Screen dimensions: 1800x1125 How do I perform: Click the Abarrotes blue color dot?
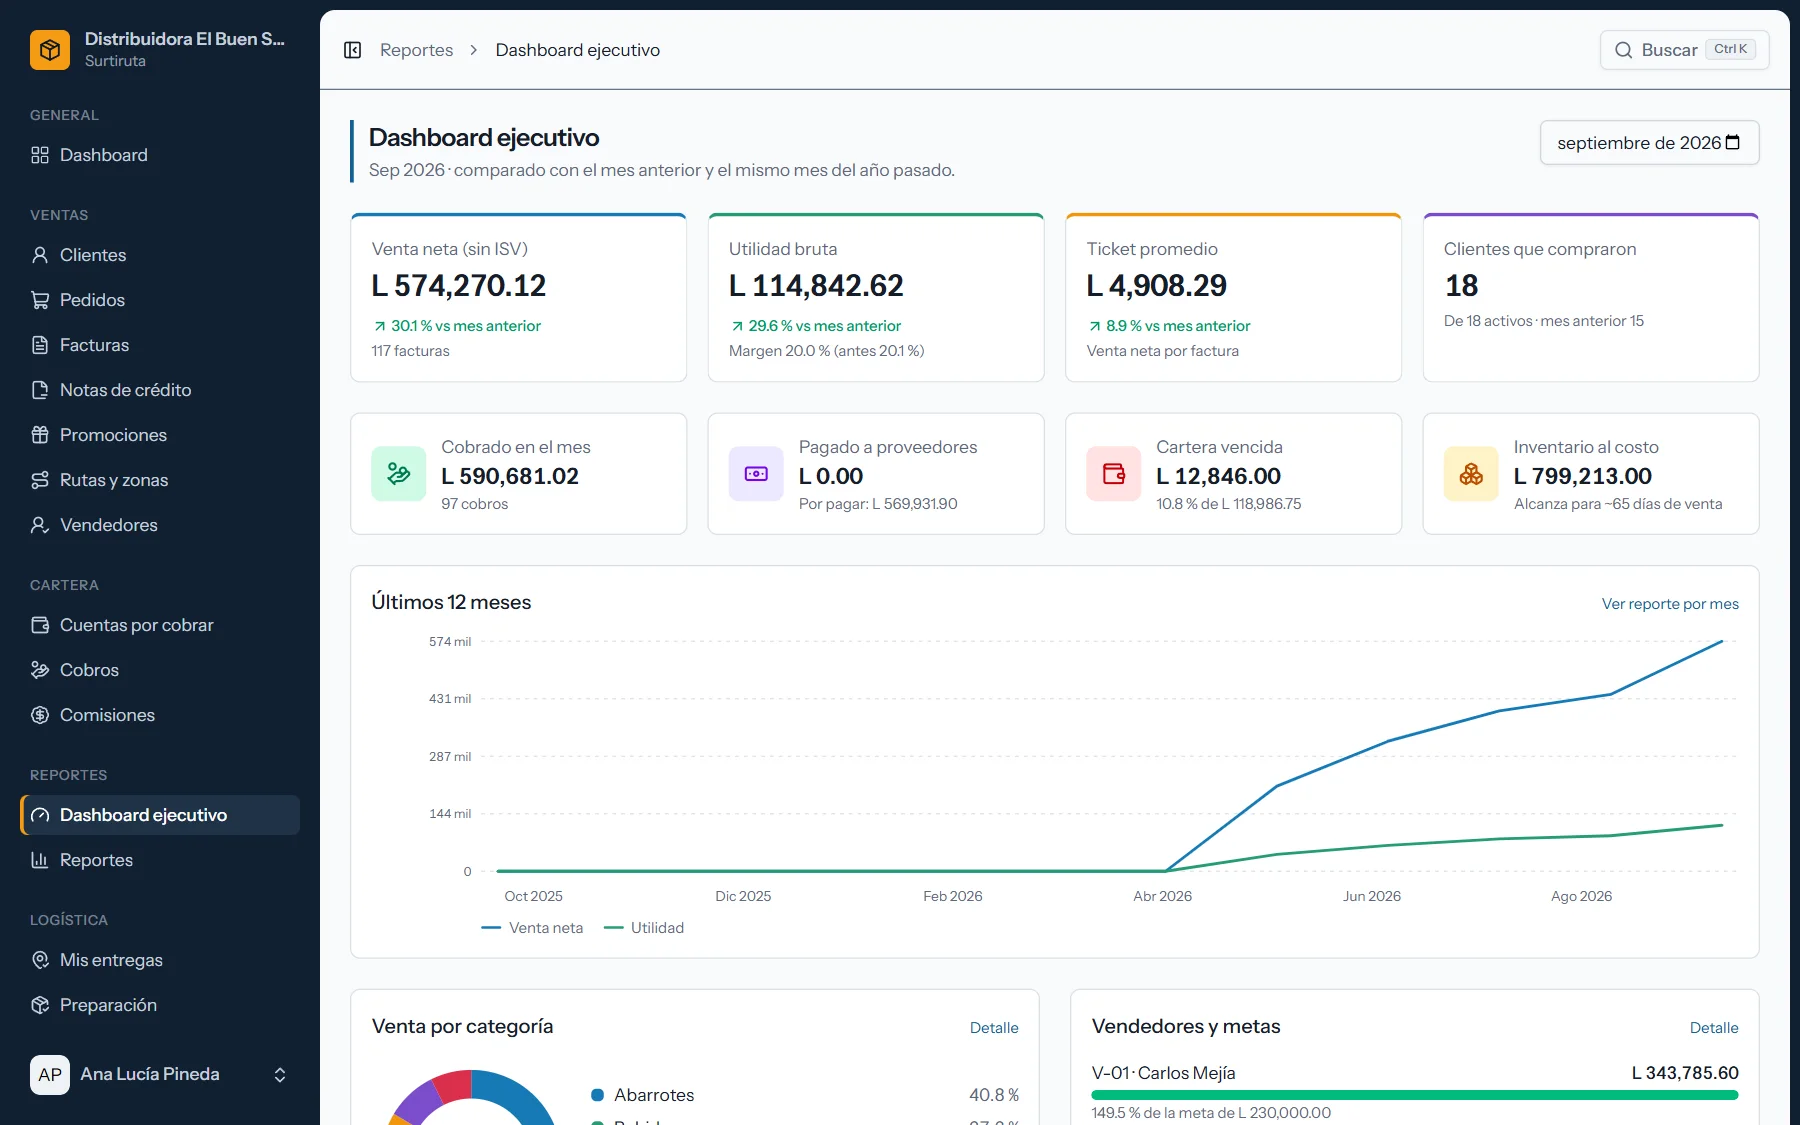[598, 1095]
